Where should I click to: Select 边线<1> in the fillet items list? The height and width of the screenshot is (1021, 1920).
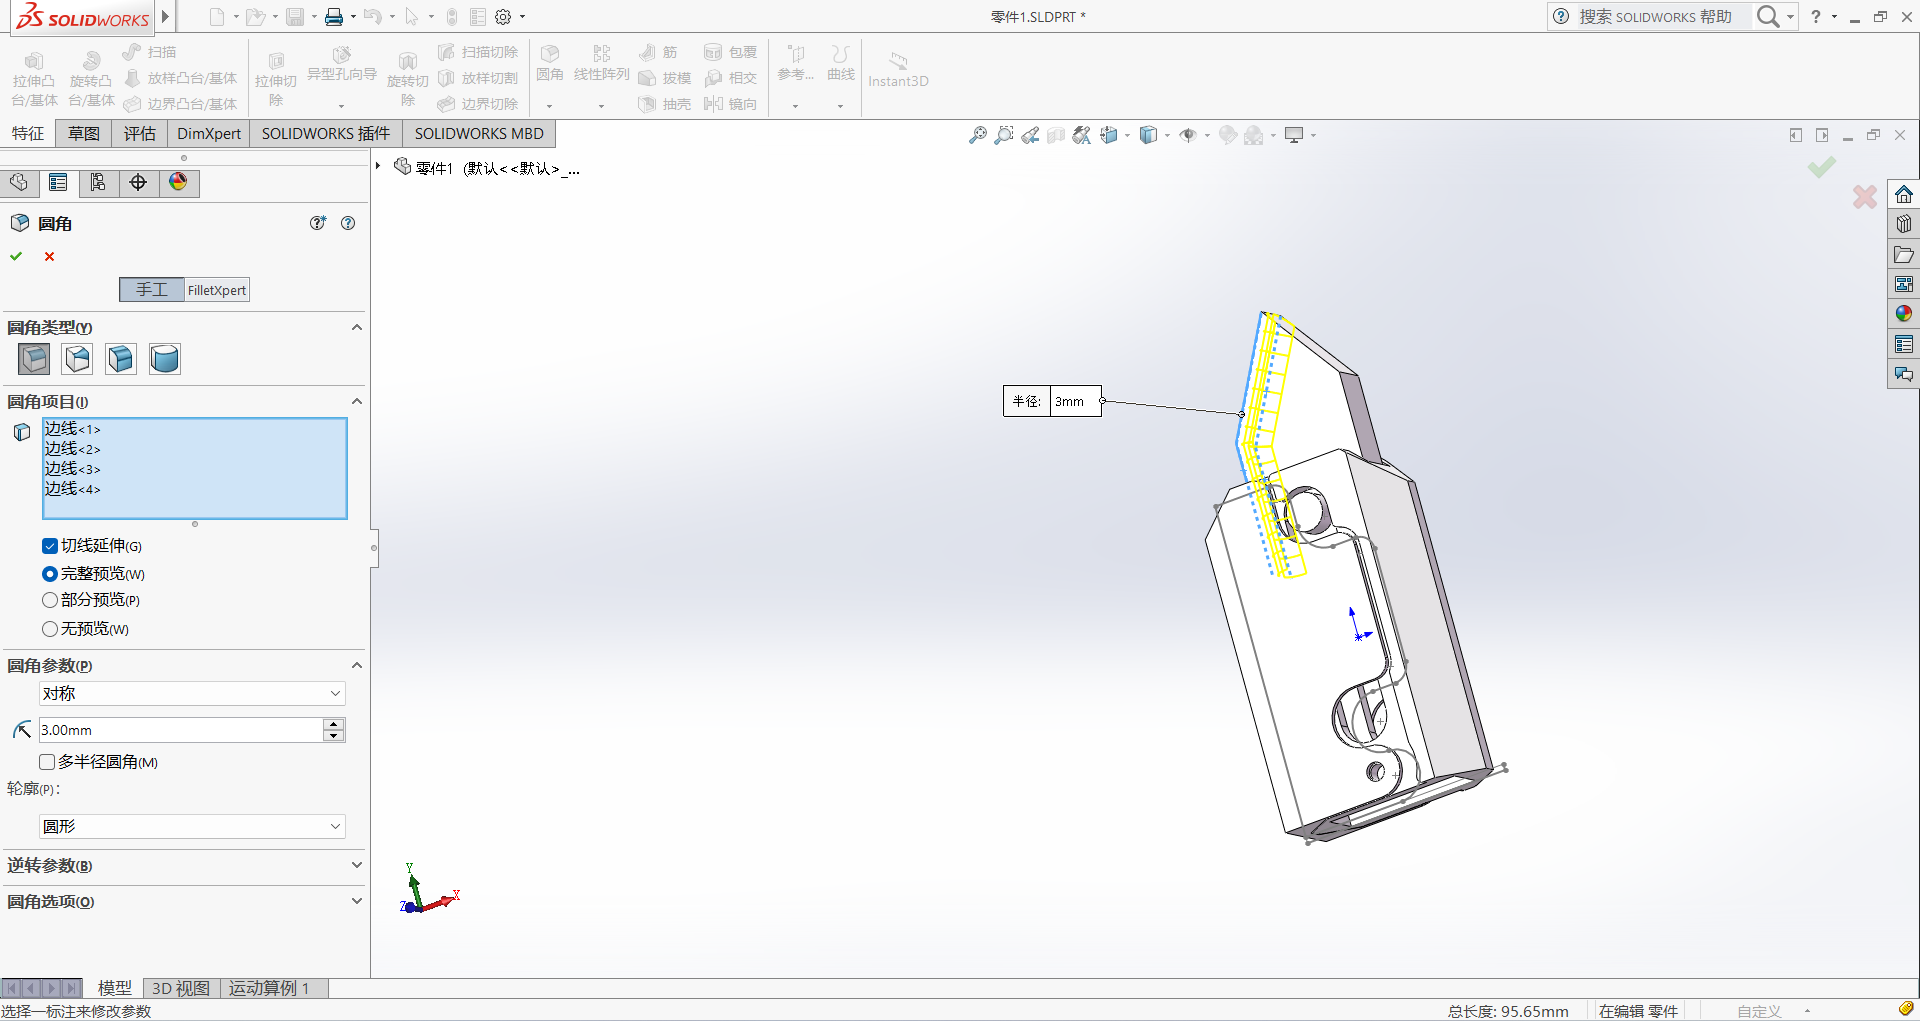(72, 429)
